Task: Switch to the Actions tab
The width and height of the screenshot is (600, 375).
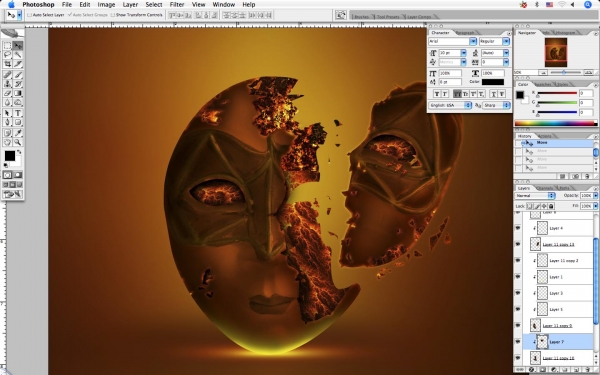Action: 544,136
